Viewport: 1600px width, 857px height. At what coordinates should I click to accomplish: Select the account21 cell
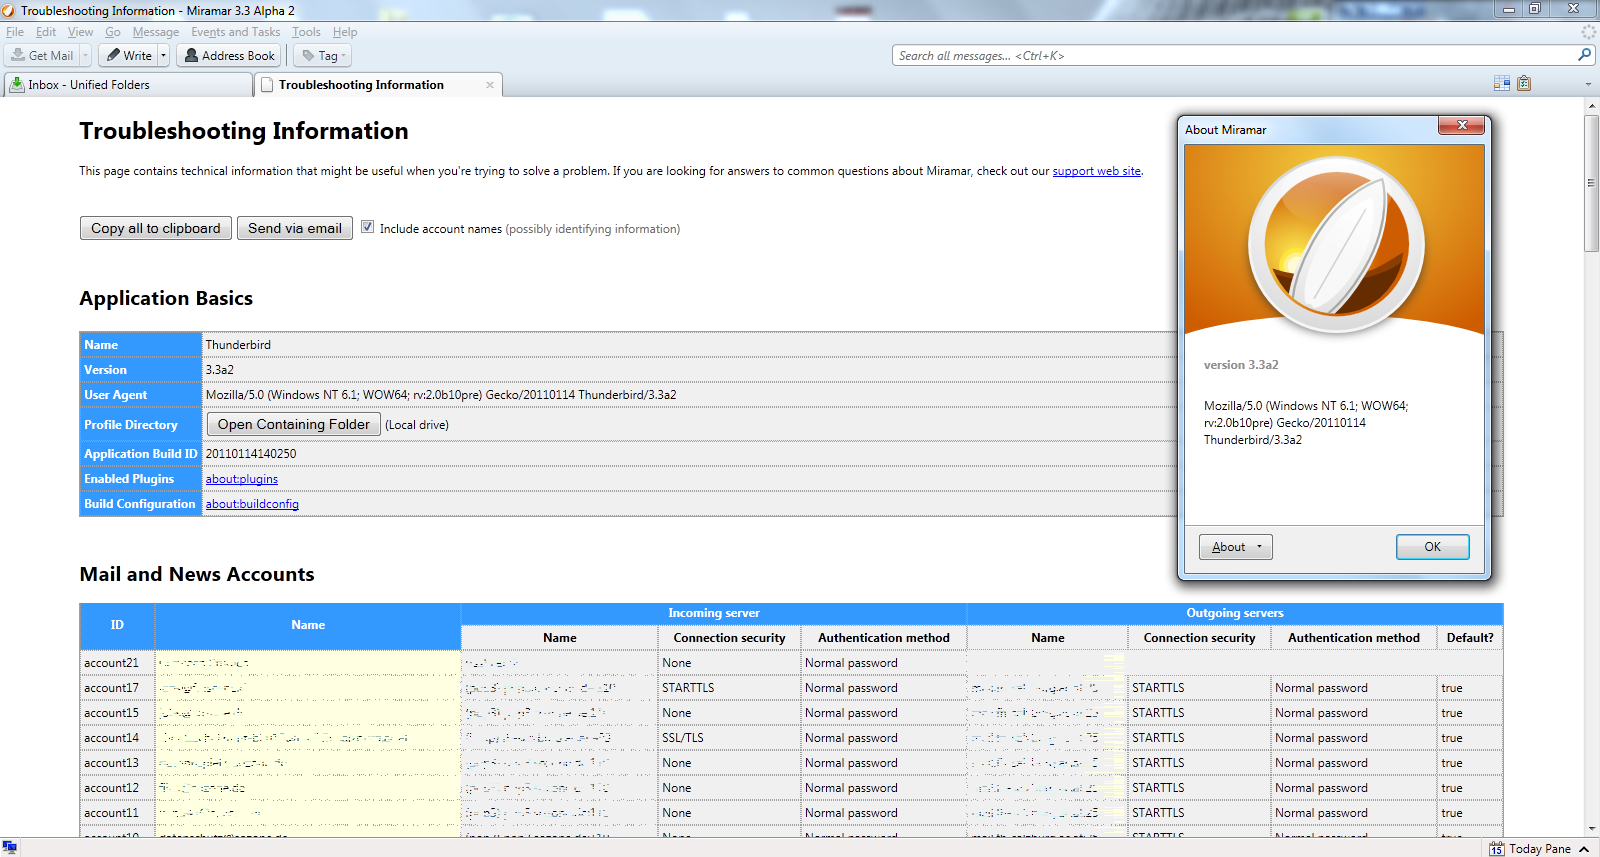click(x=117, y=663)
